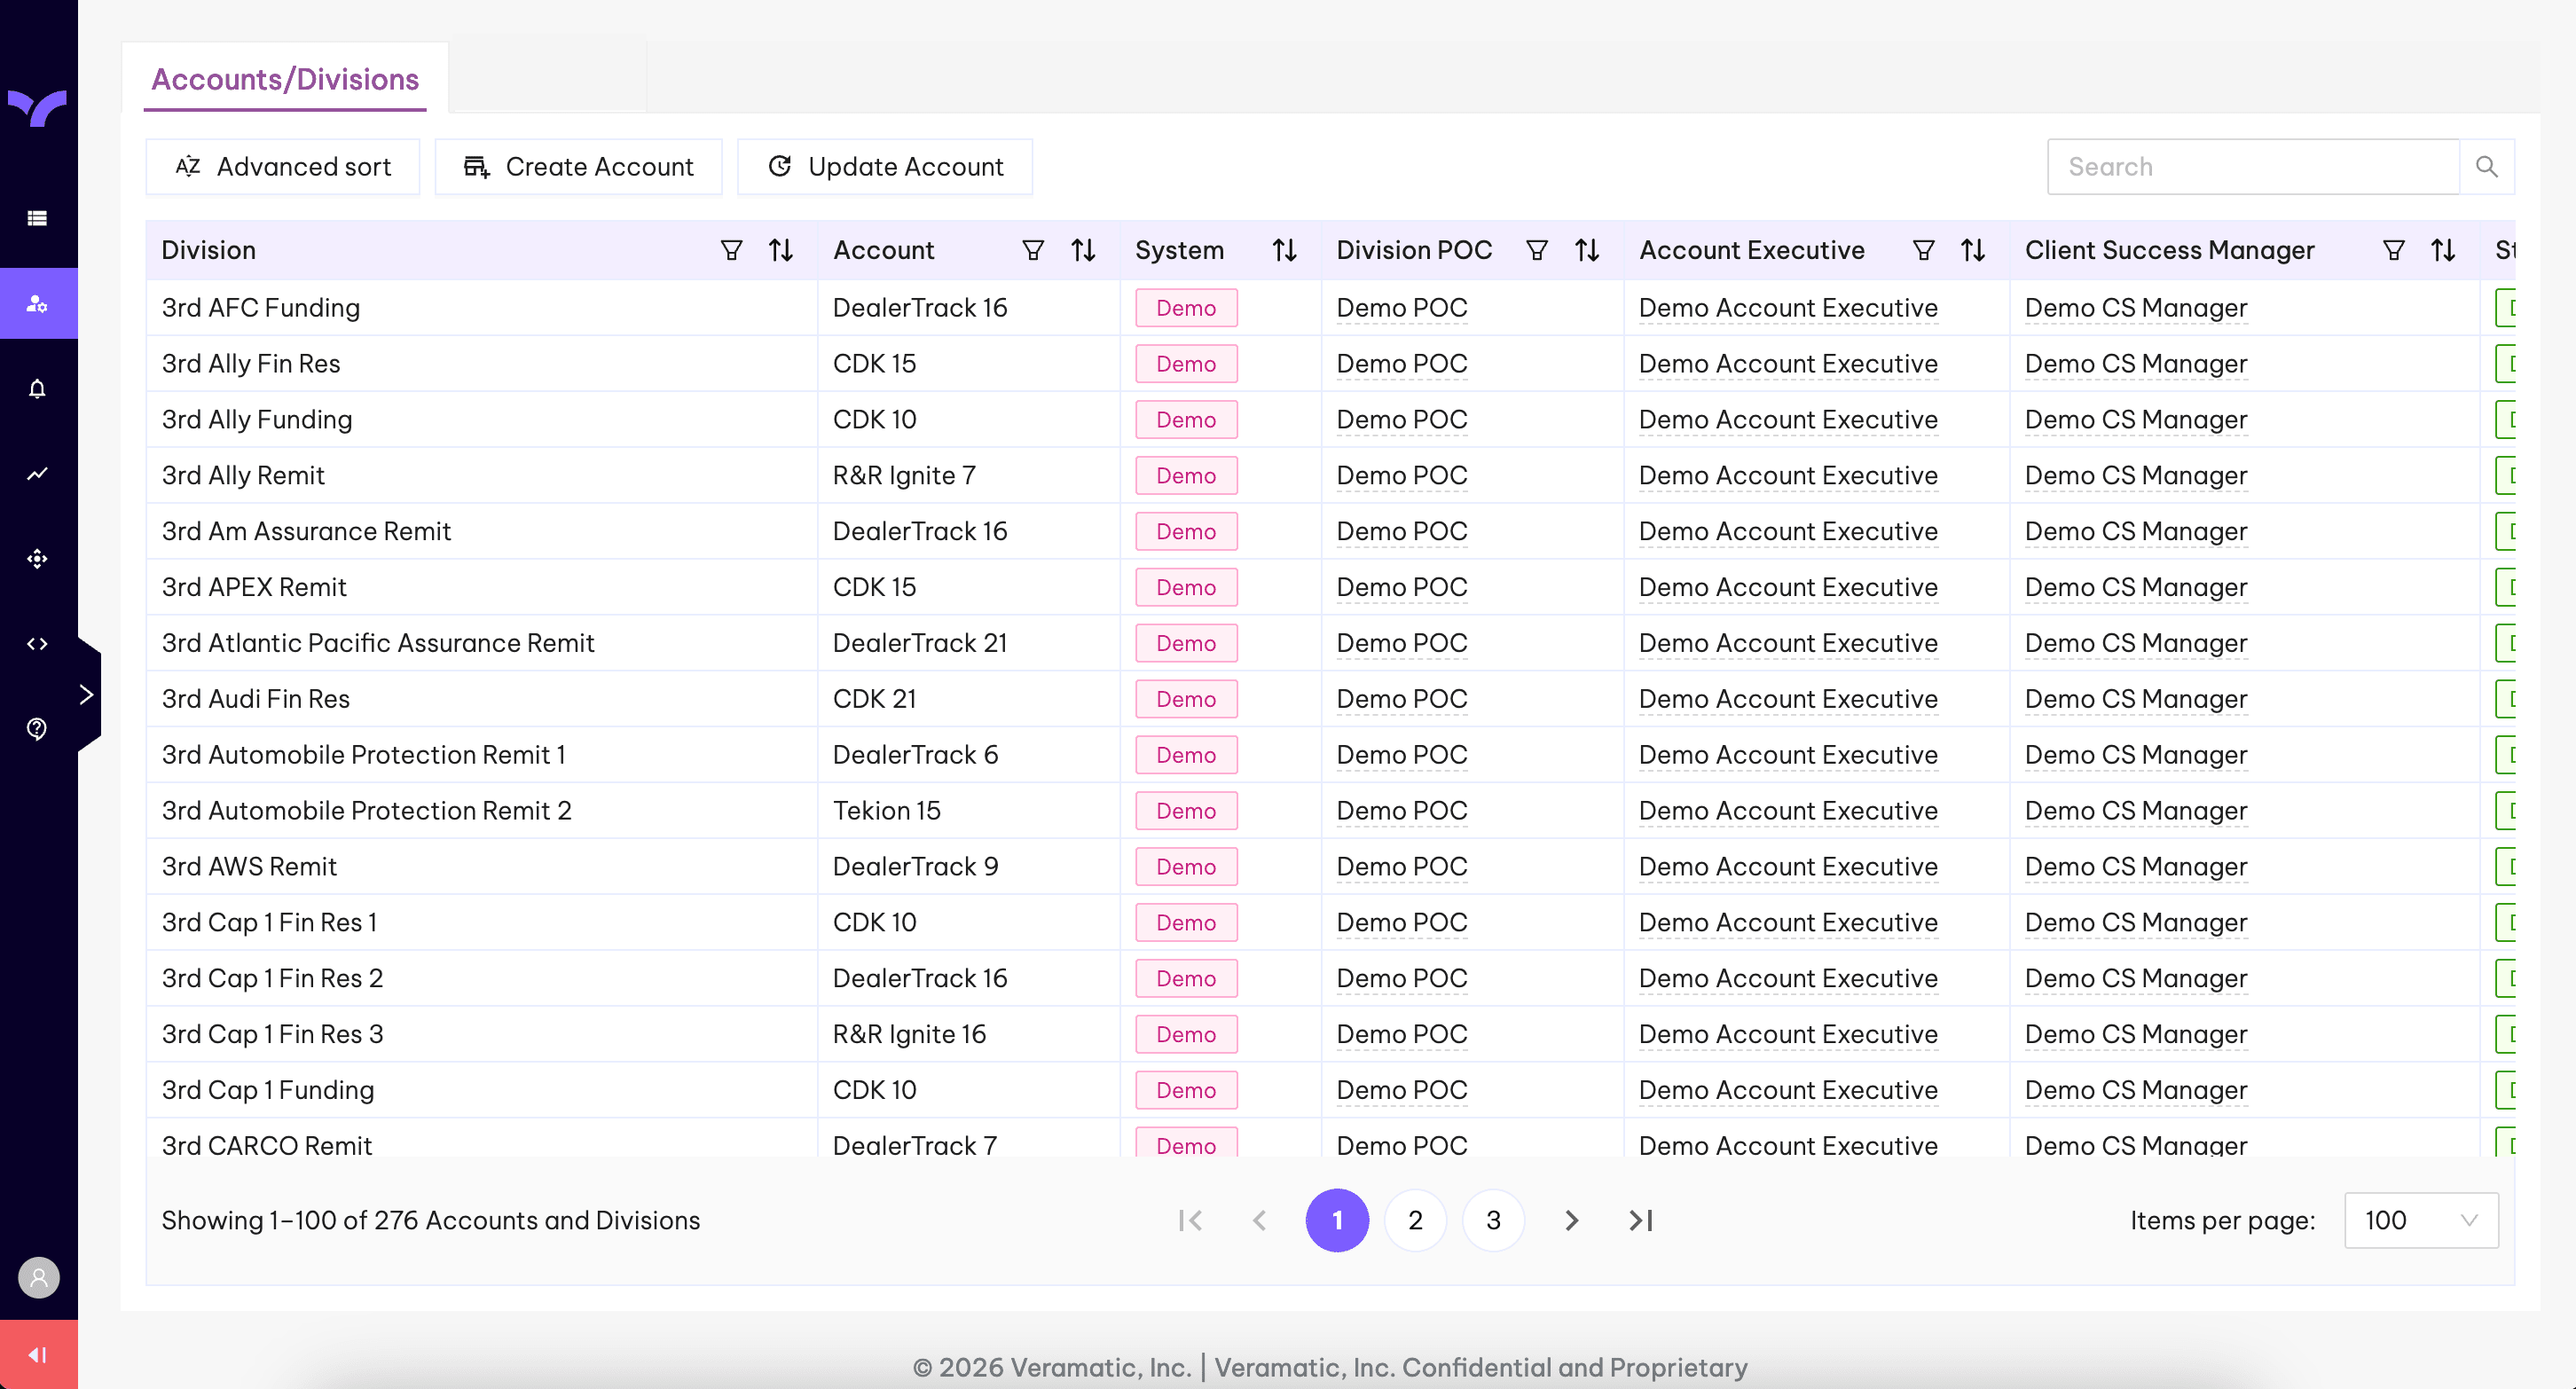Click Demo POC for 3rd AFC Funding
The height and width of the screenshot is (1389, 2576).
(1402, 308)
